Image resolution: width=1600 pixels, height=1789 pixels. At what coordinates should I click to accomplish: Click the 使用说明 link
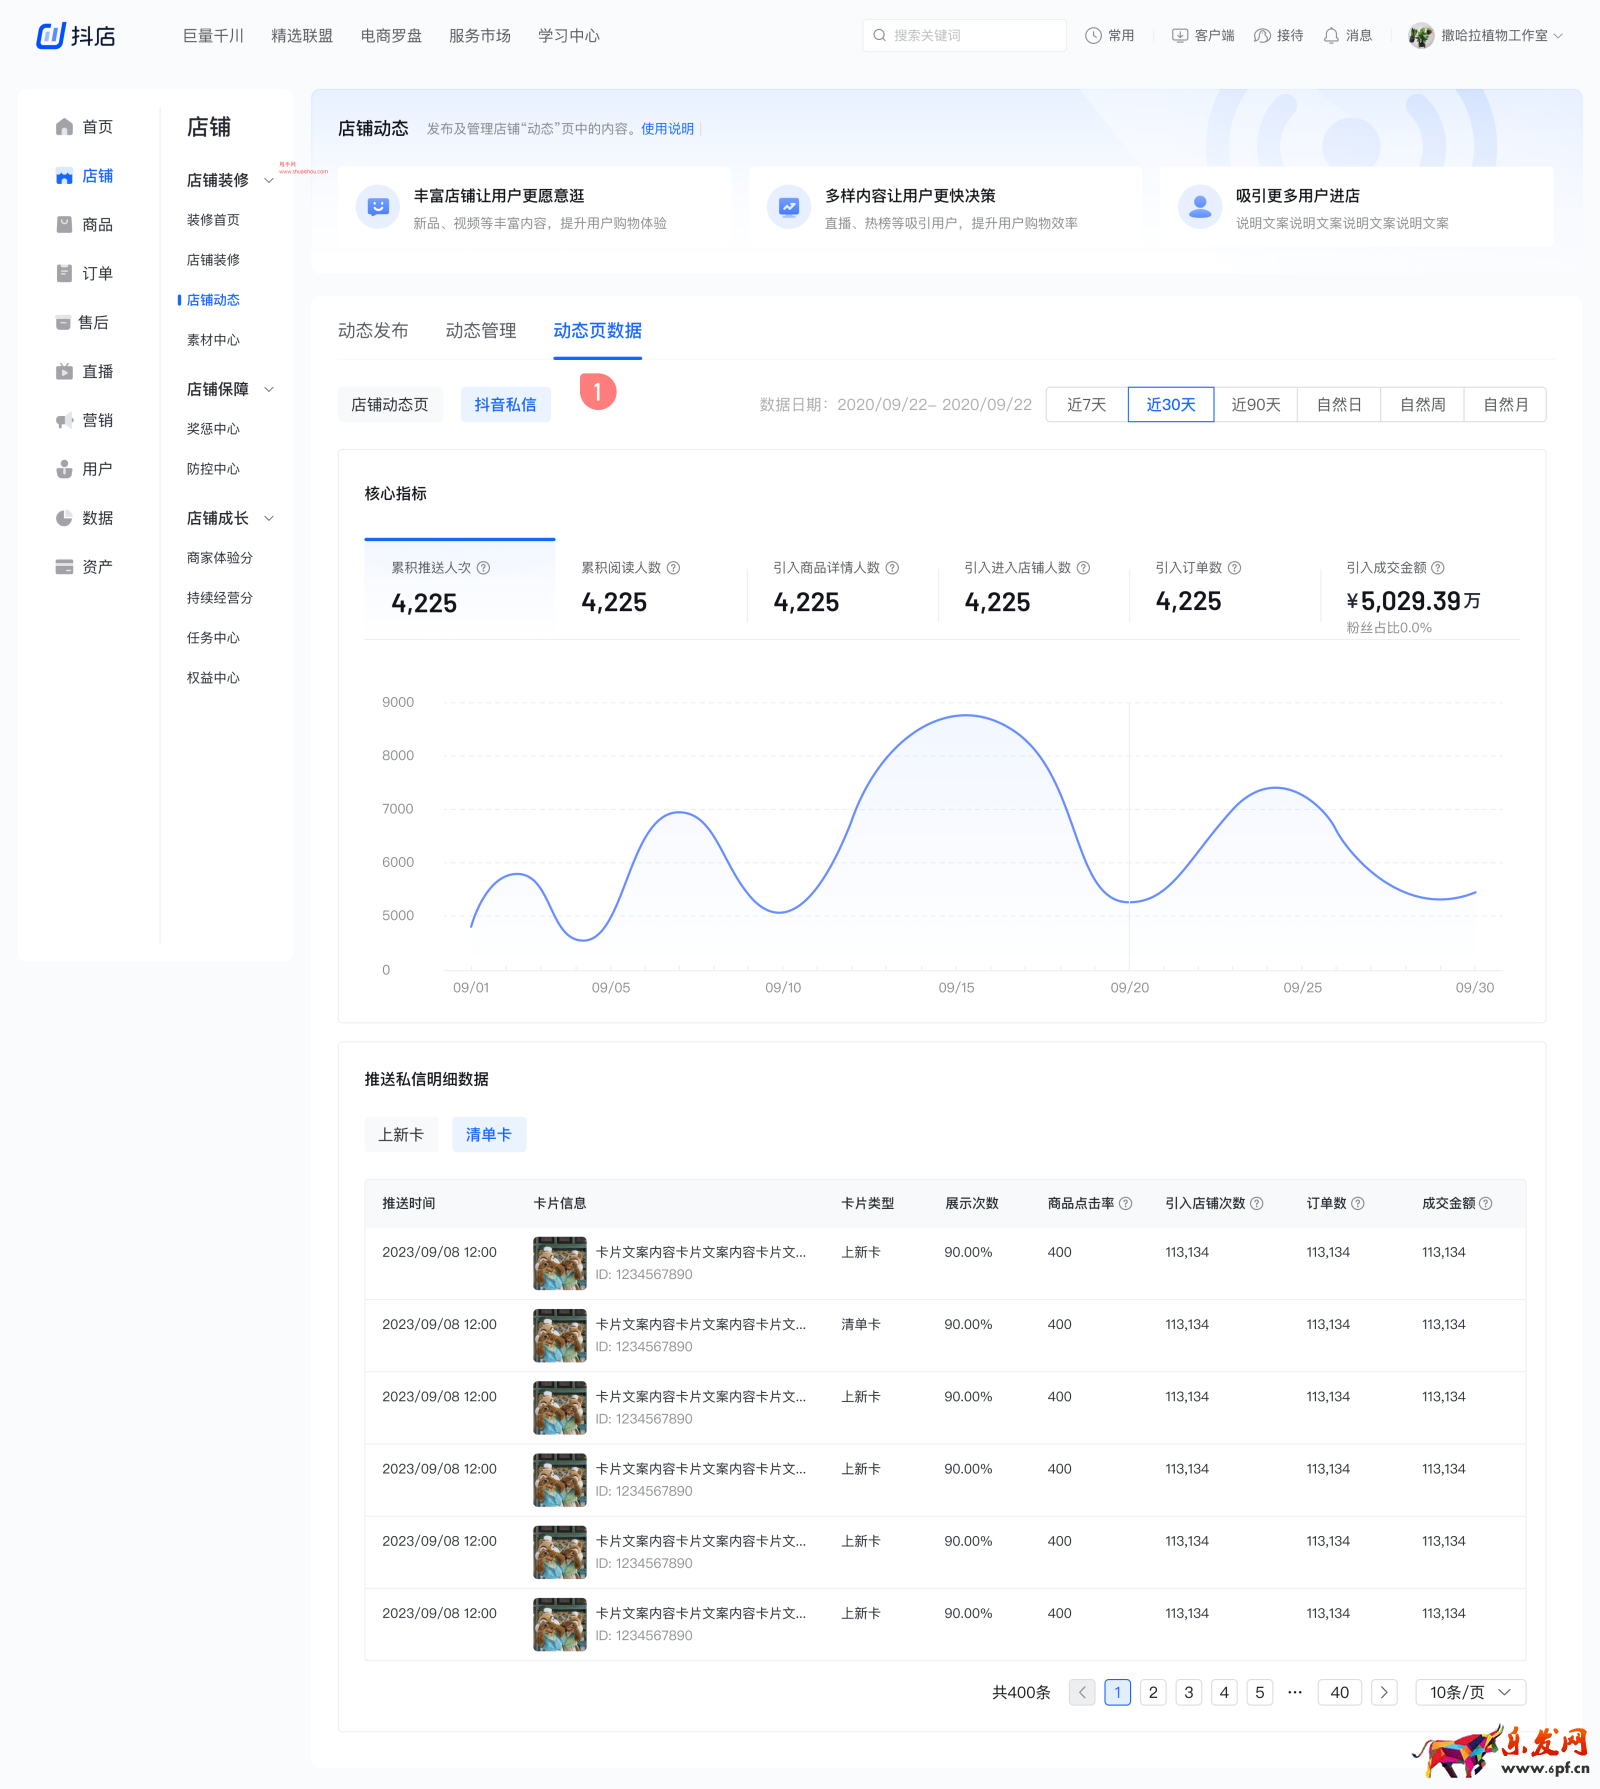(667, 129)
